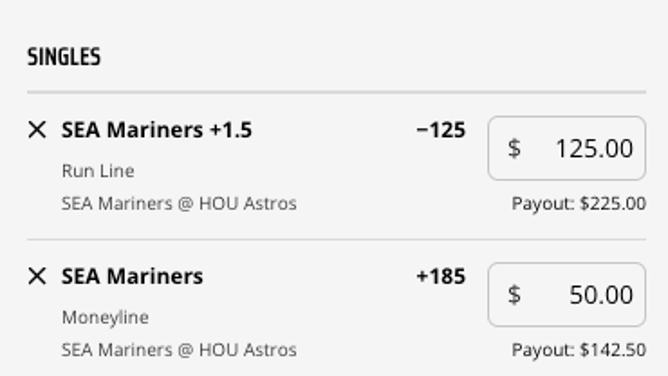Click the -125 odds value
The width and height of the screenshot is (668, 376).
[441, 130]
